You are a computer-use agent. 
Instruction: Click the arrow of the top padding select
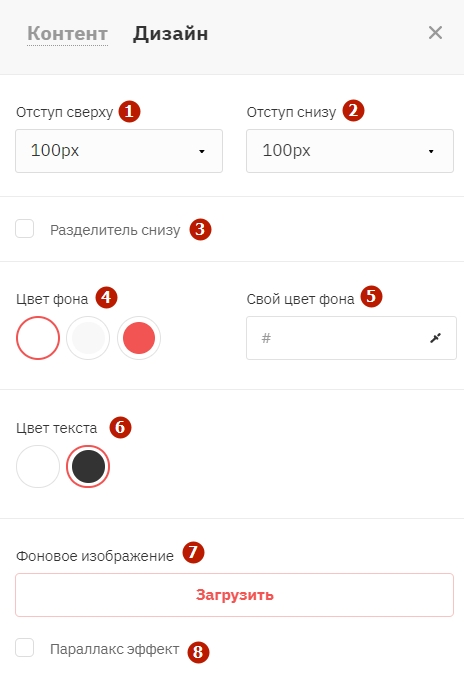202,152
